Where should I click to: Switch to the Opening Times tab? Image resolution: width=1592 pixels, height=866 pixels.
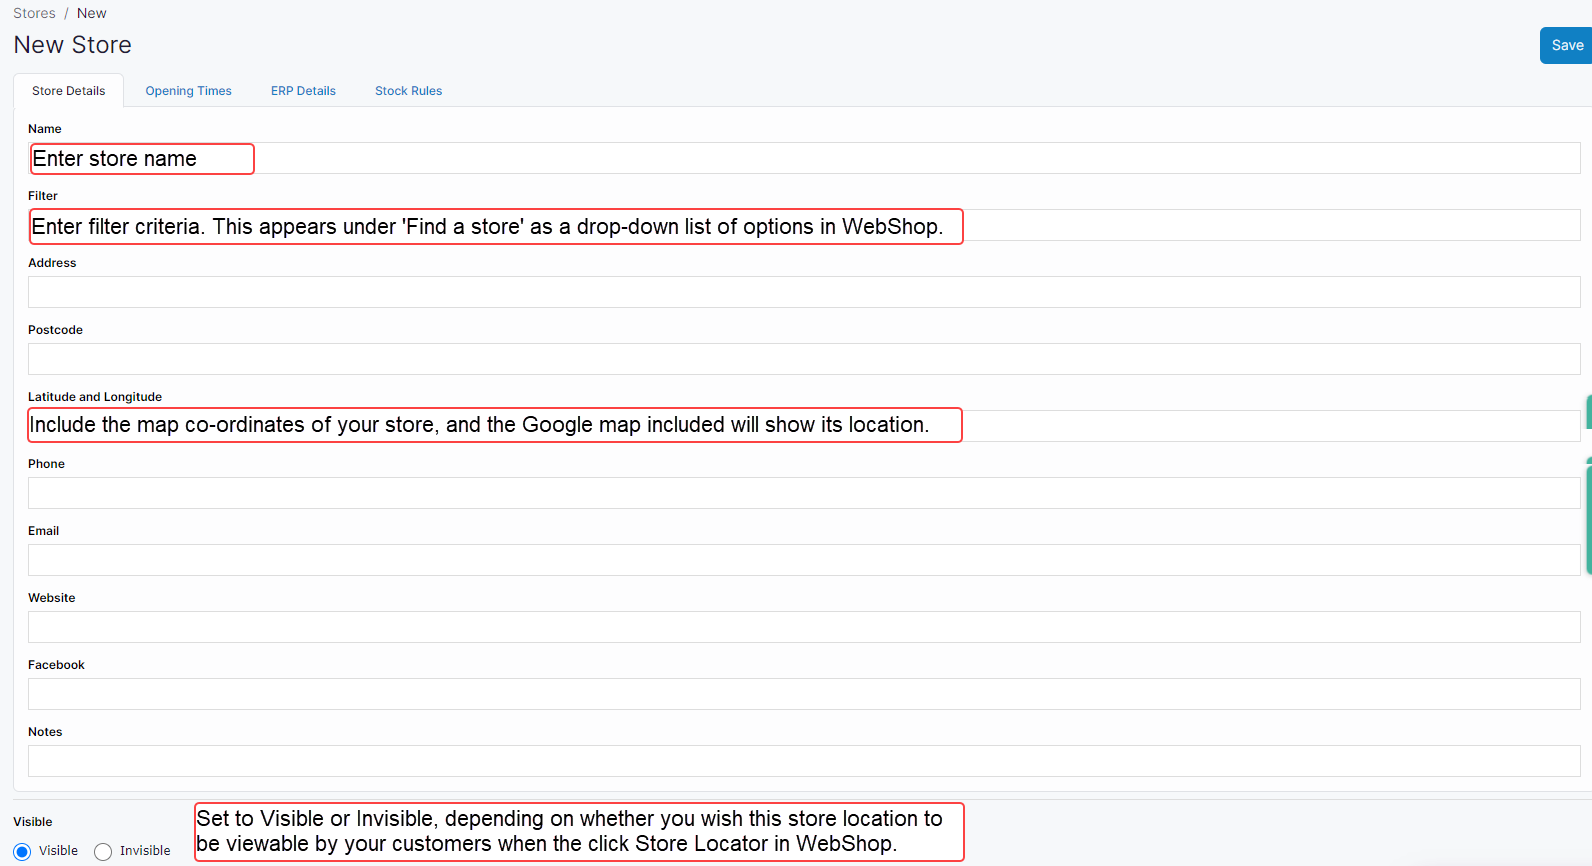[x=188, y=91]
